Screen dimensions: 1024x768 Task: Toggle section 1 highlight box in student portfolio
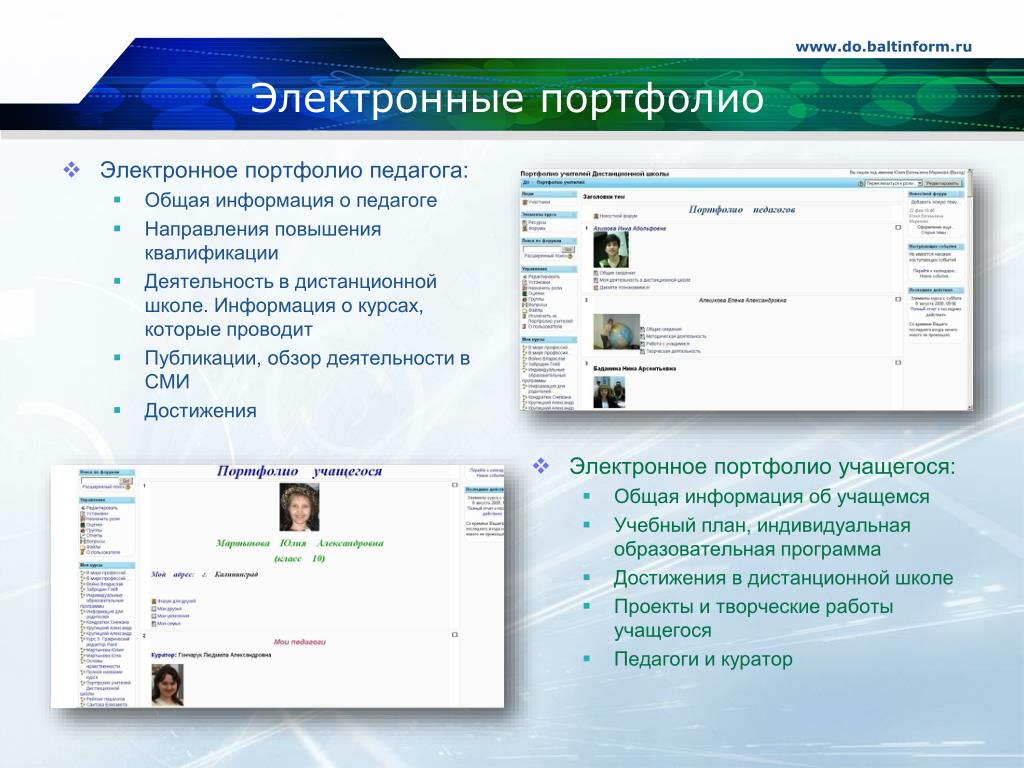click(x=455, y=485)
